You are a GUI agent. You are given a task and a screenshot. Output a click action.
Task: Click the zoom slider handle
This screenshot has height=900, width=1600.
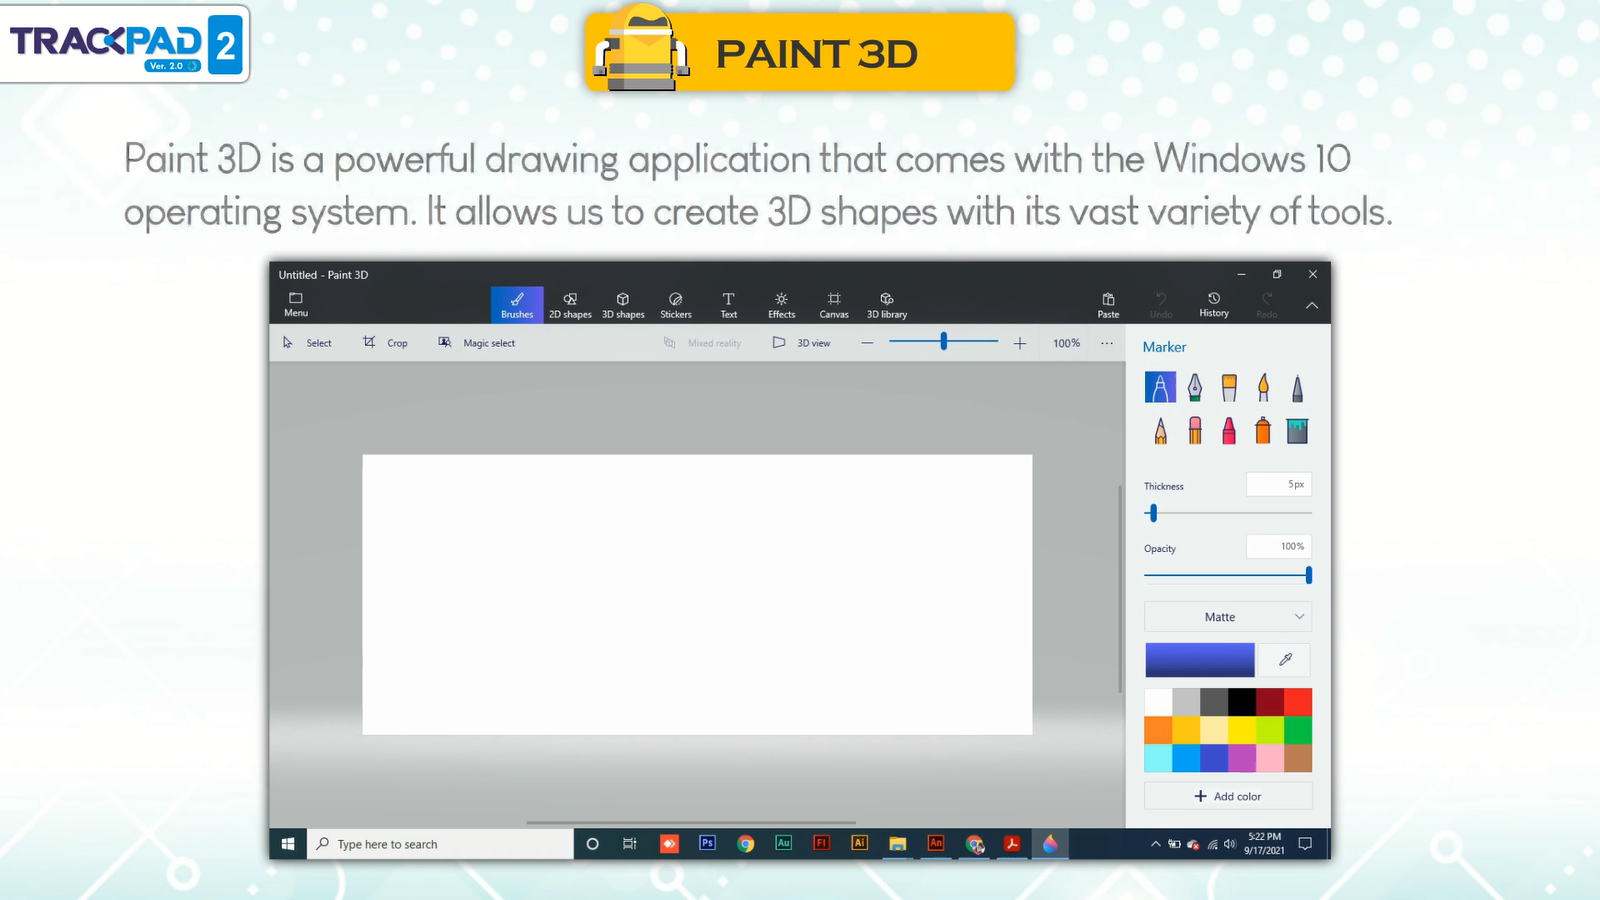coord(943,342)
